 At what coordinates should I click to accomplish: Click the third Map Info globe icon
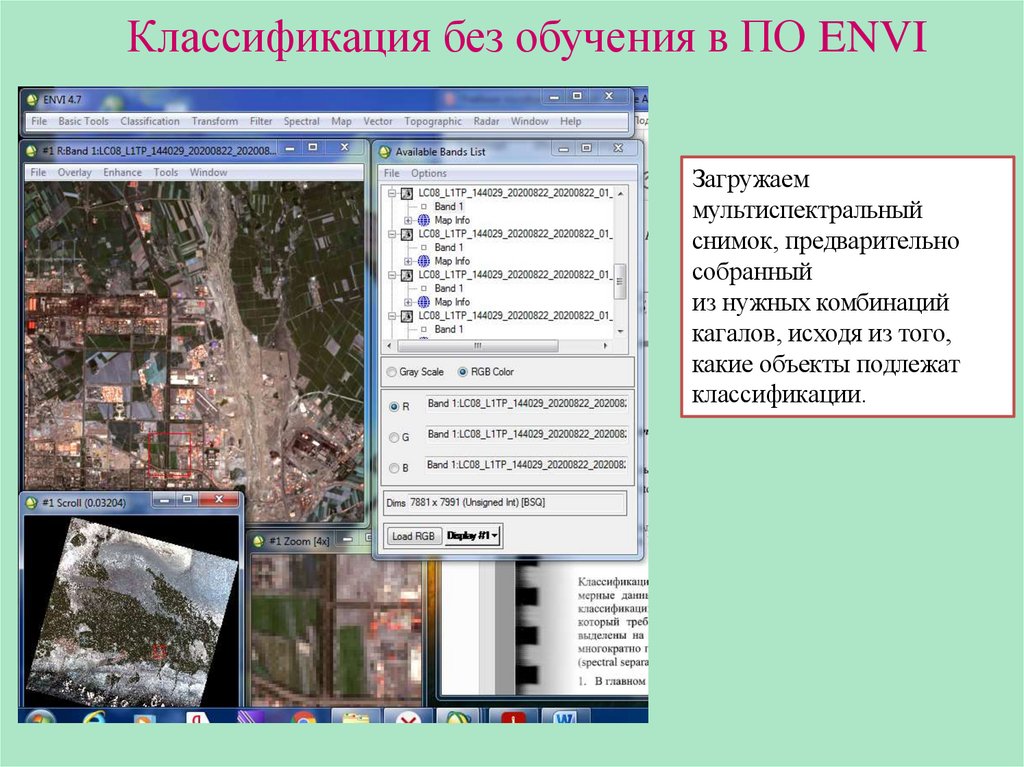(x=424, y=302)
